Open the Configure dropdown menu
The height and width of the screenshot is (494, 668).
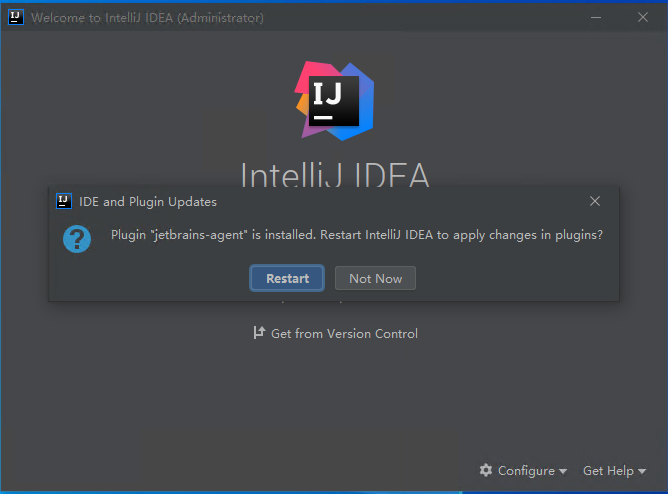point(523,471)
